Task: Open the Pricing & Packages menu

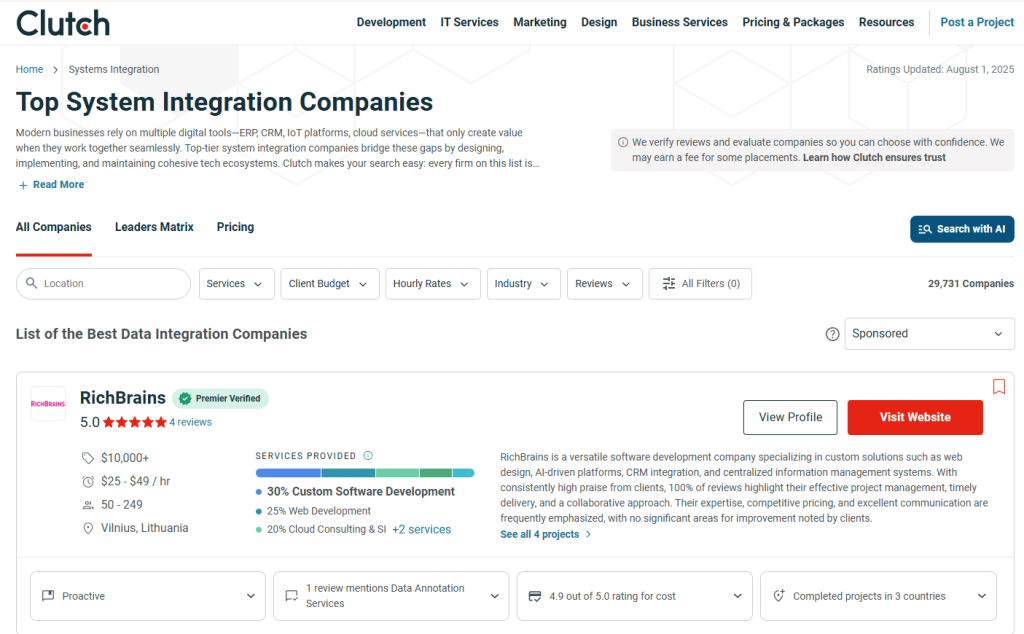Action: pyautogui.click(x=793, y=22)
